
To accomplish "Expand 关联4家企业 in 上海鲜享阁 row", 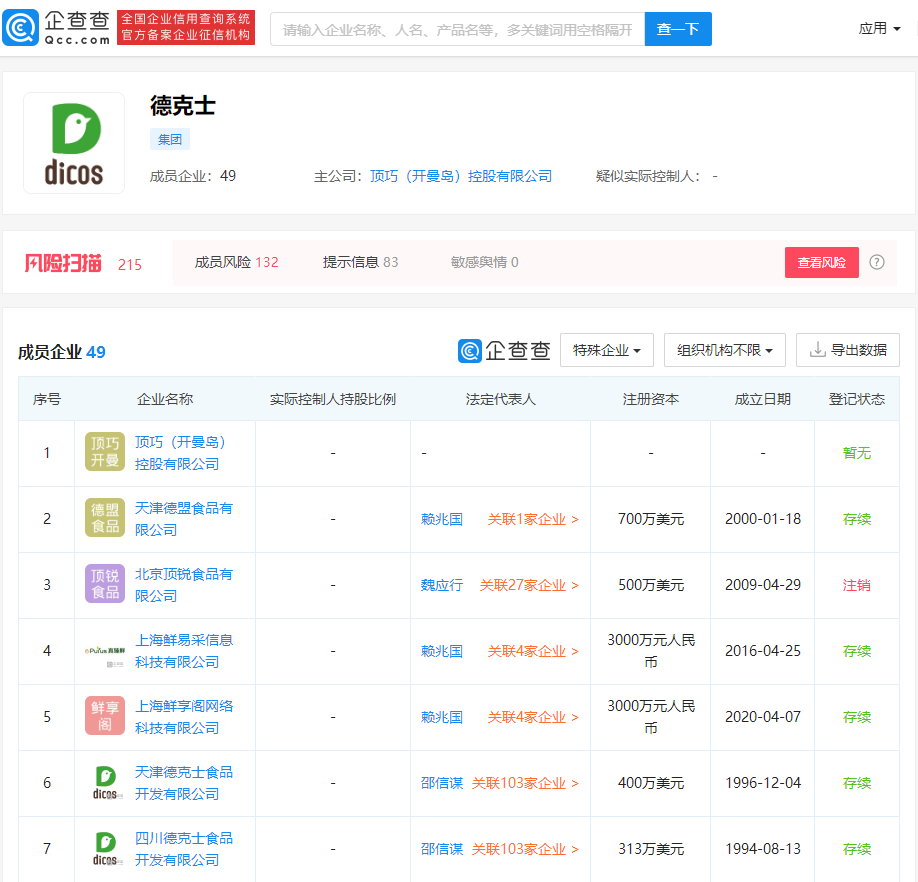I will 533,718.
